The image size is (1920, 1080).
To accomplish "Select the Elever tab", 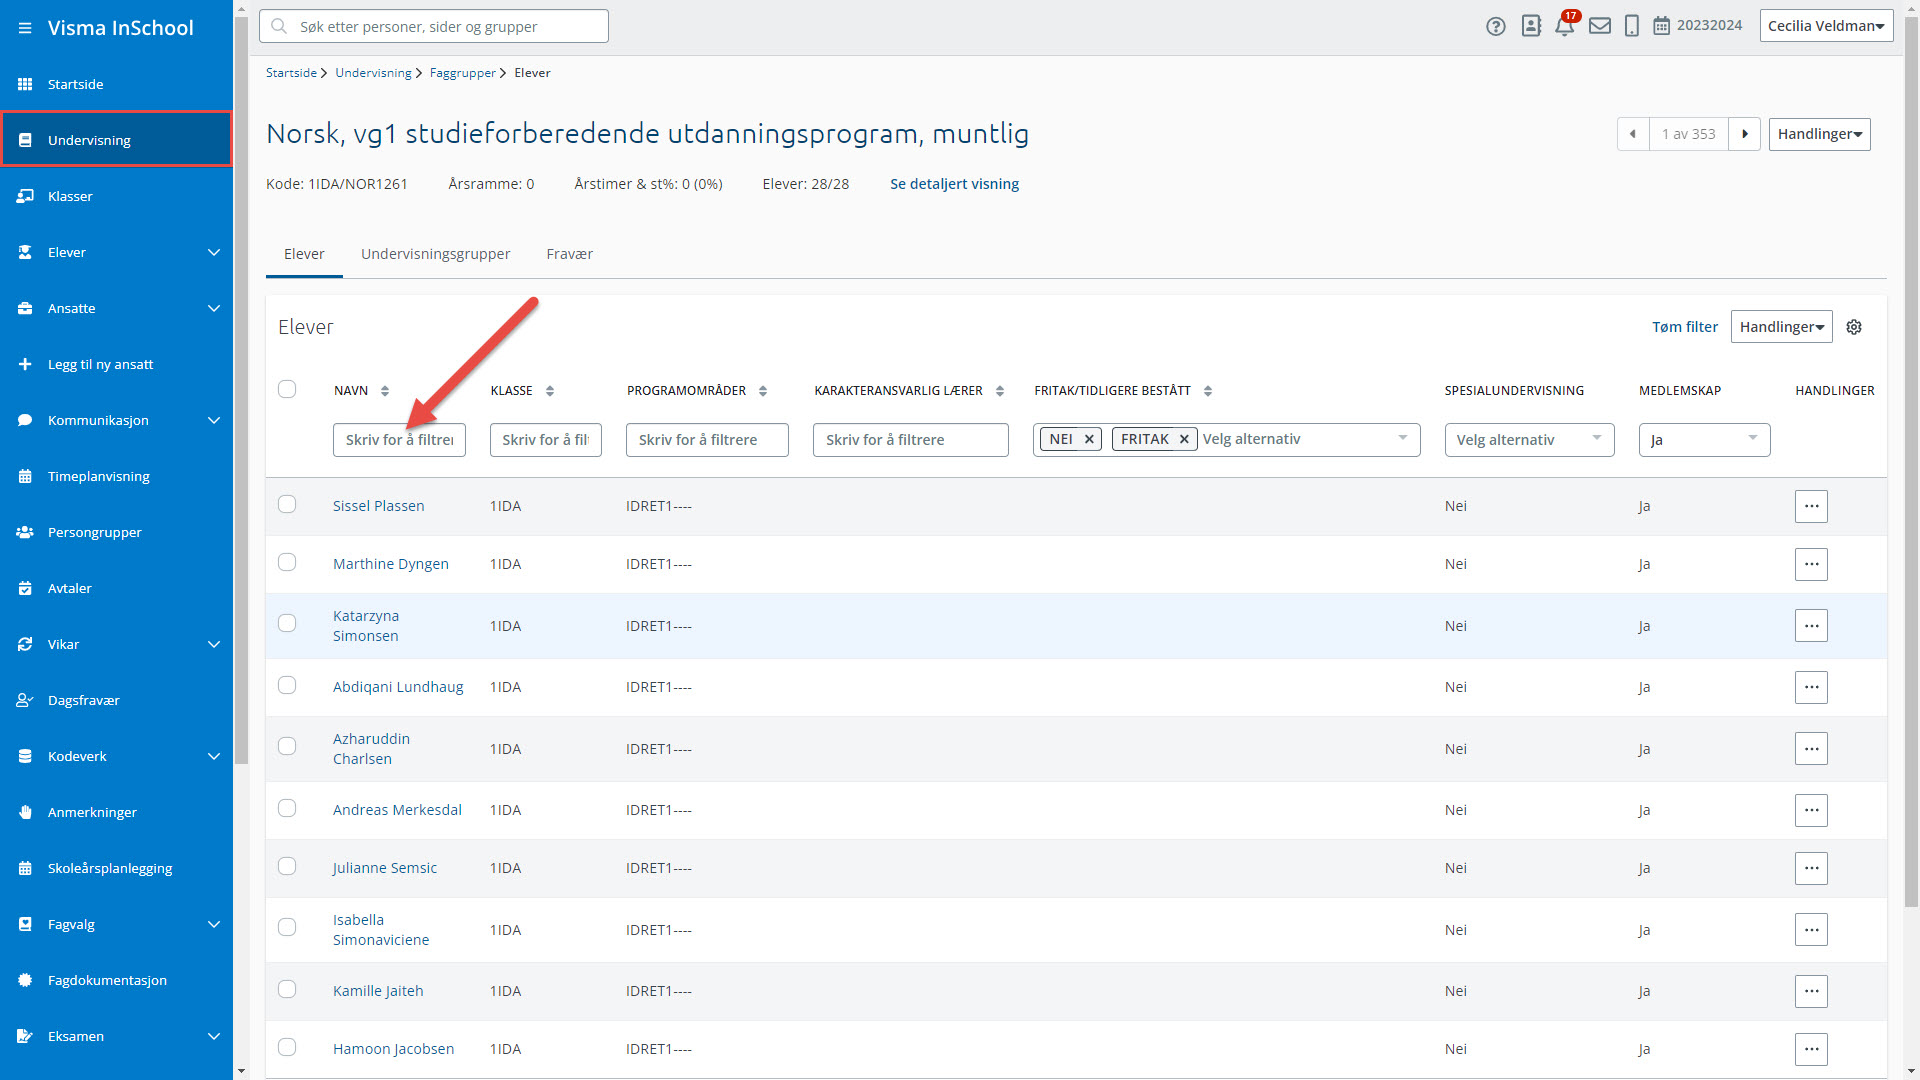I will 304,254.
